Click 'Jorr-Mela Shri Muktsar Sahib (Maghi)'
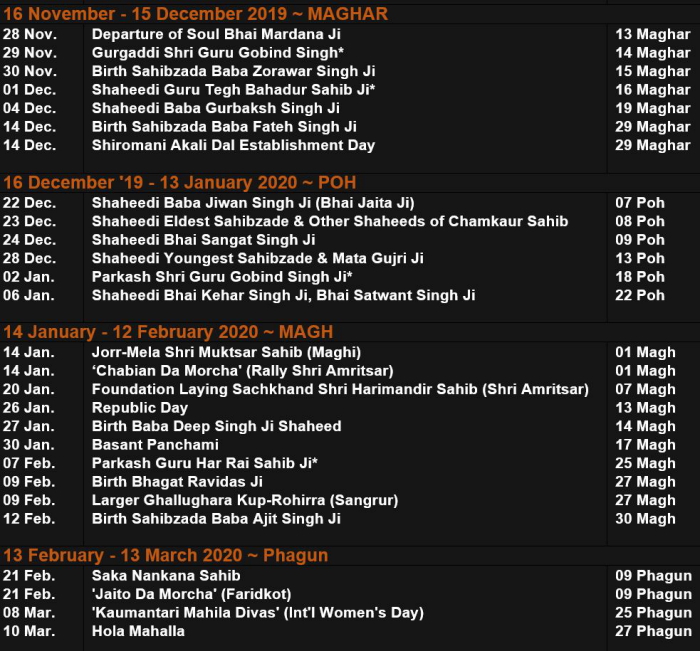 click(x=226, y=352)
